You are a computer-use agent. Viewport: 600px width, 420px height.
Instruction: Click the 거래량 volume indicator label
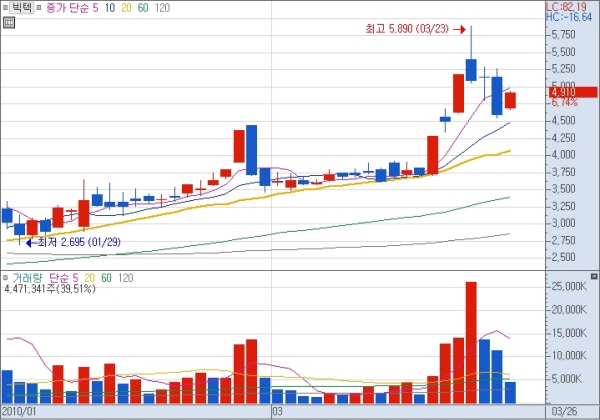[x=27, y=276]
